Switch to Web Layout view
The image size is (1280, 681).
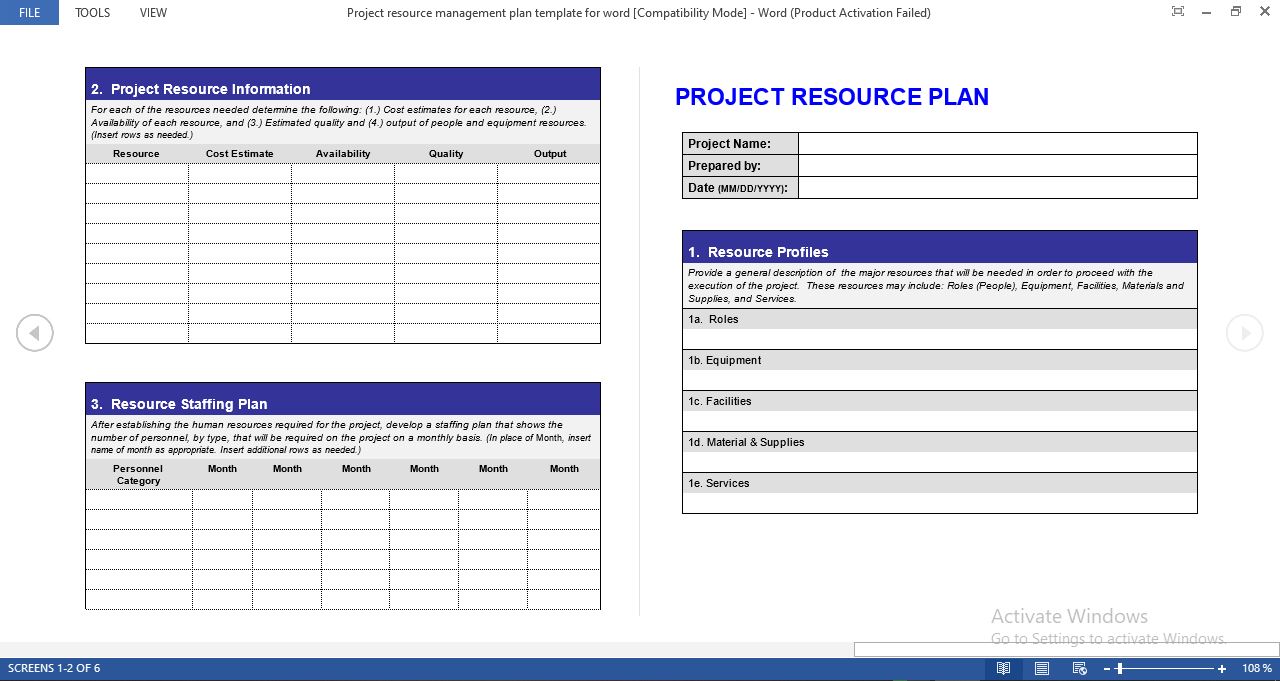click(x=1079, y=668)
